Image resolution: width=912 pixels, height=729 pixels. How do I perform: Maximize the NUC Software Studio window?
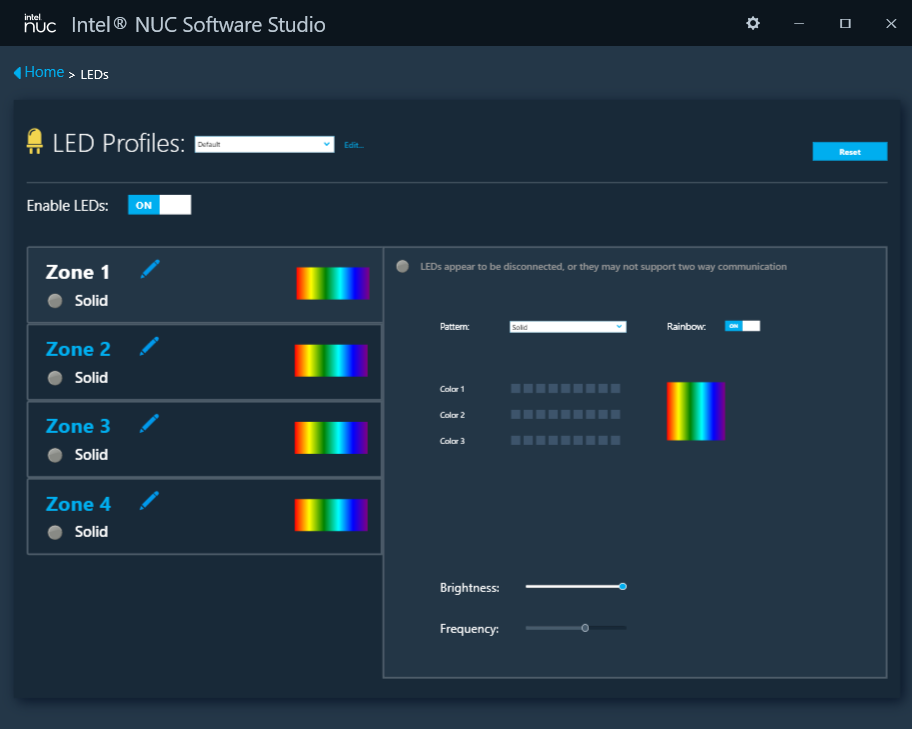pyautogui.click(x=845, y=23)
